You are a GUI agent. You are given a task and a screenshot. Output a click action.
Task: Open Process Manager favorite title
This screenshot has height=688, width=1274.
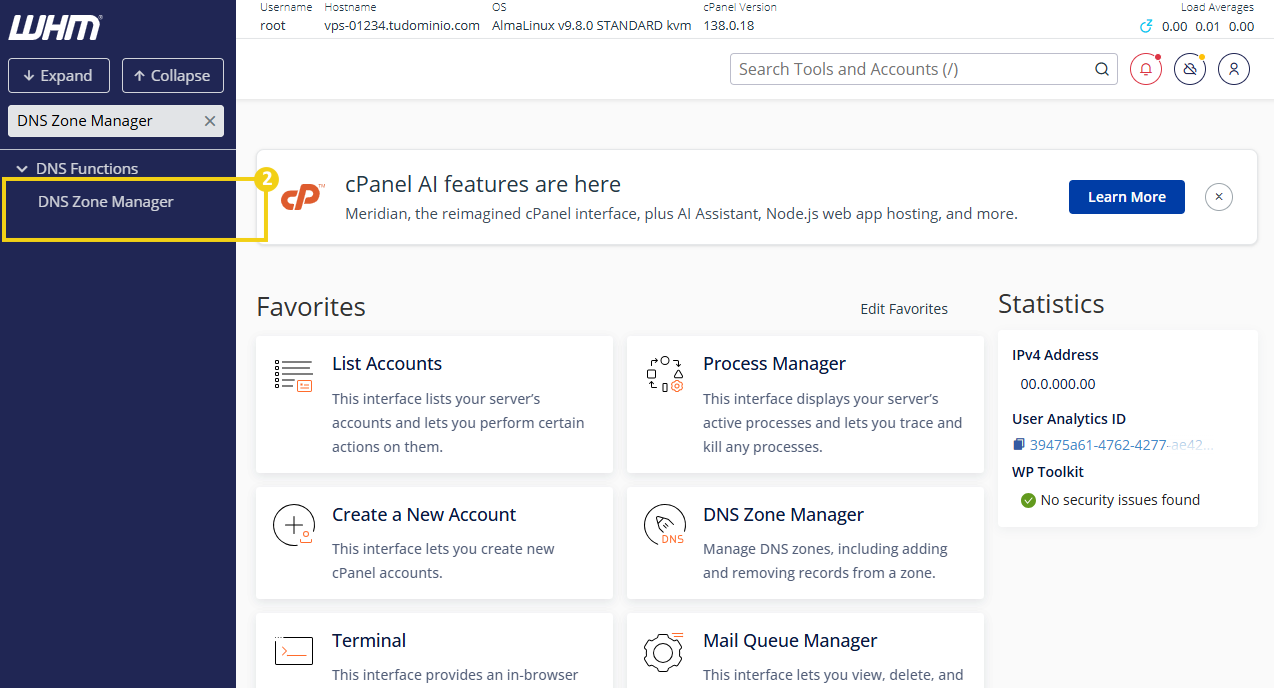coord(774,364)
